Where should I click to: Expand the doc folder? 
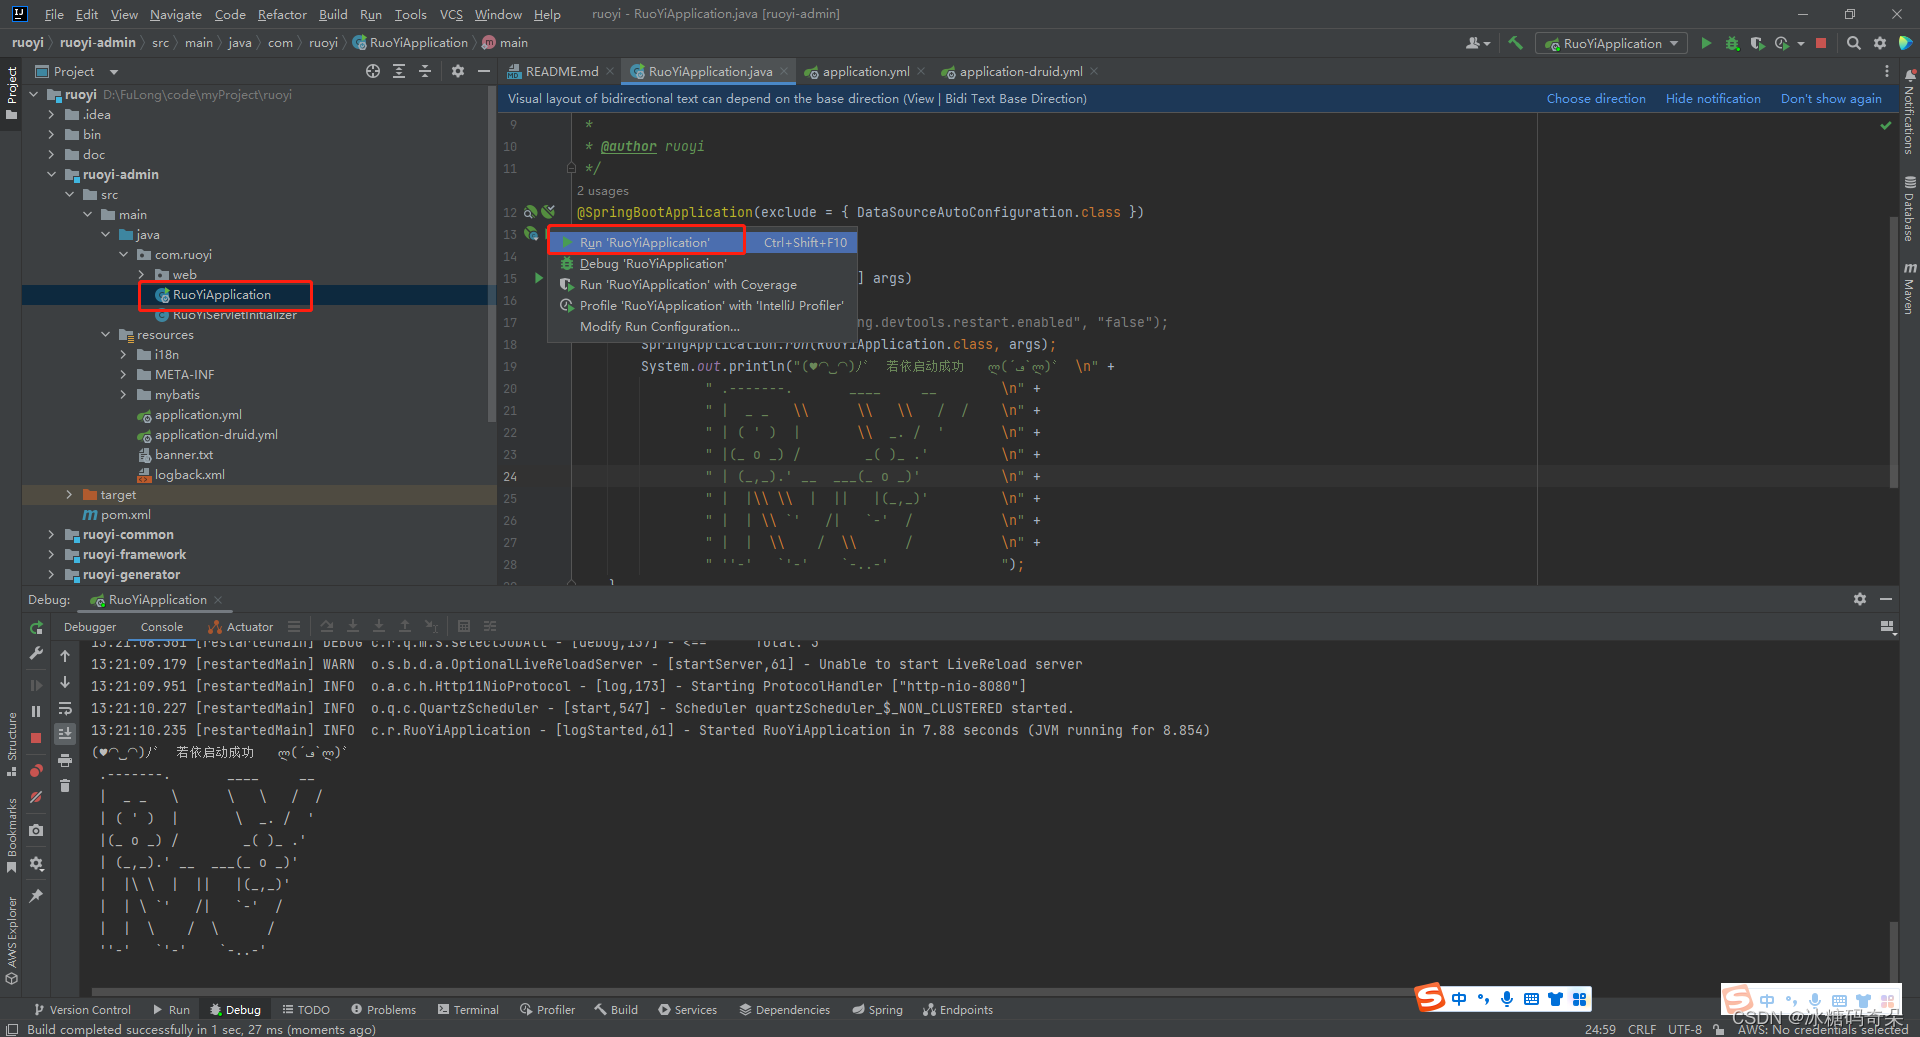pos(51,155)
